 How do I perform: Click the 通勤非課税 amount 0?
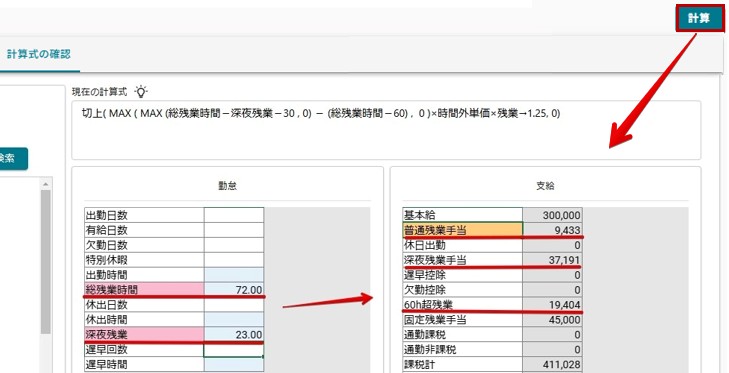(552, 349)
